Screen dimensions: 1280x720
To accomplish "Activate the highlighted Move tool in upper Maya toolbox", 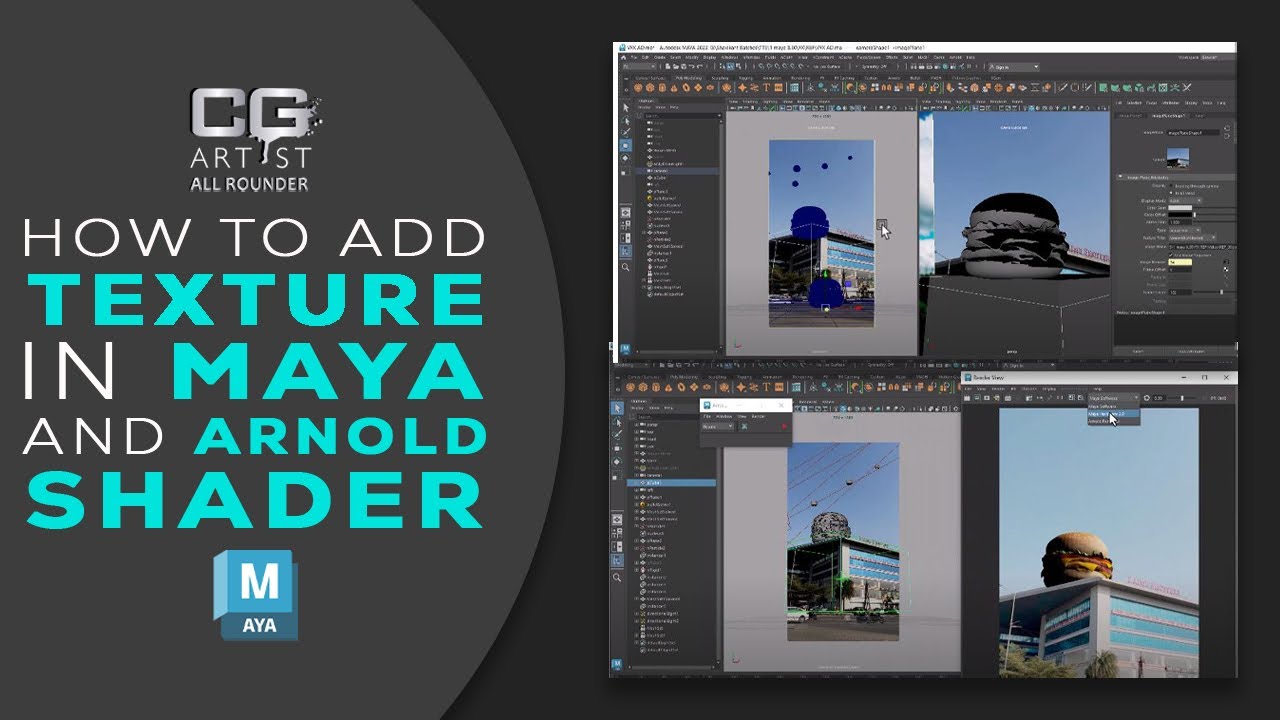I will (625, 145).
